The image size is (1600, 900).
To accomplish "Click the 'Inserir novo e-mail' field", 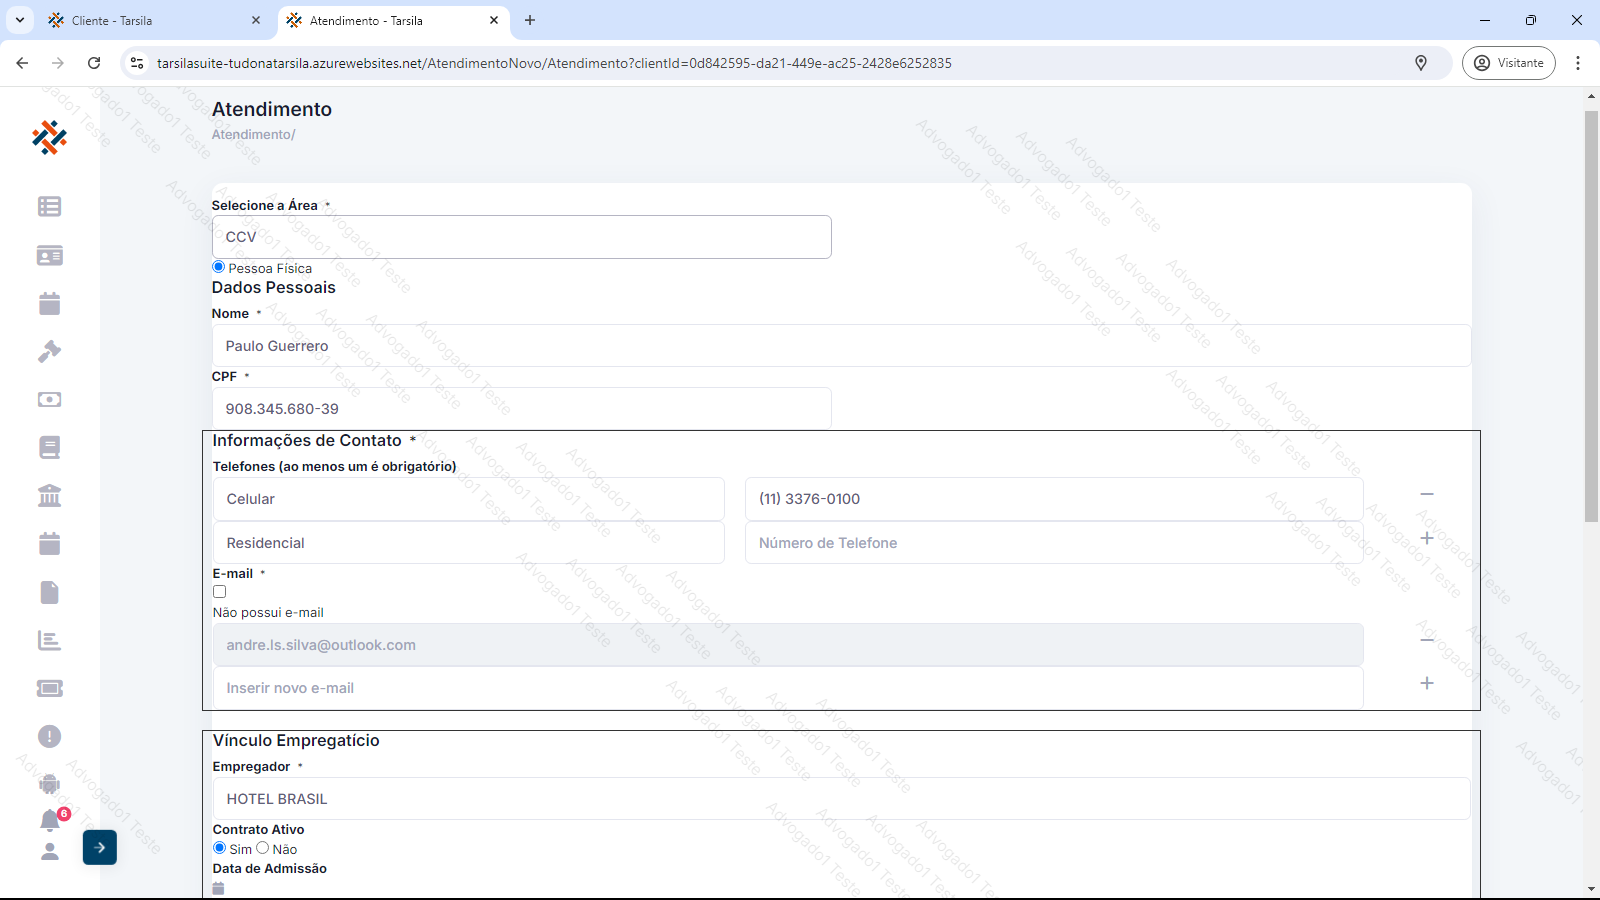I will 787,688.
